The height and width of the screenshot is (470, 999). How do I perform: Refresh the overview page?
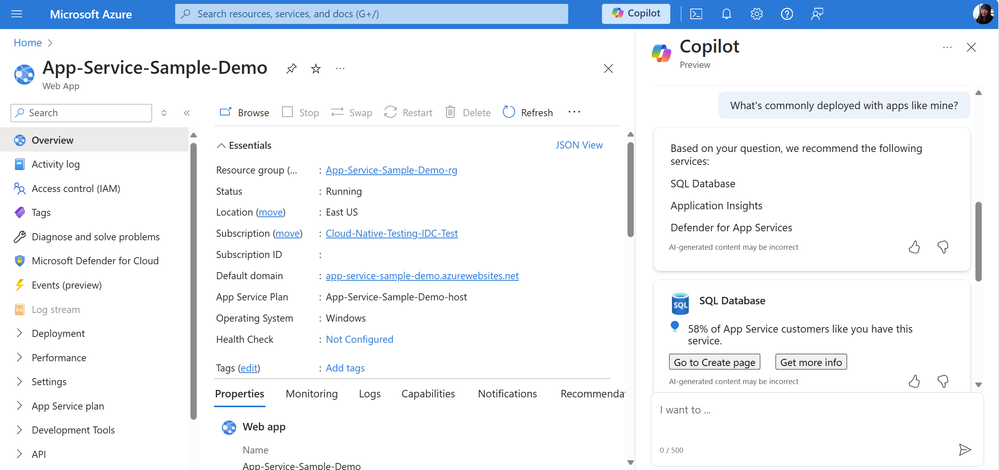pyautogui.click(x=528, y=113)
